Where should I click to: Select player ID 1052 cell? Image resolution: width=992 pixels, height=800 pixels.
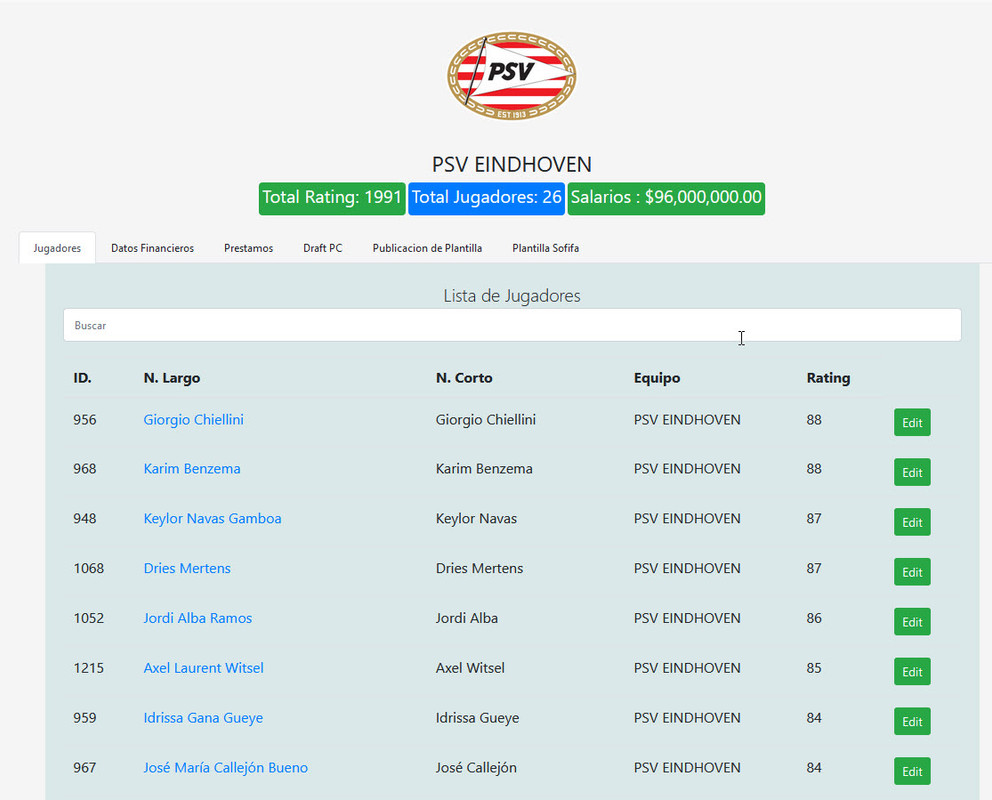(x=89, y=618)
